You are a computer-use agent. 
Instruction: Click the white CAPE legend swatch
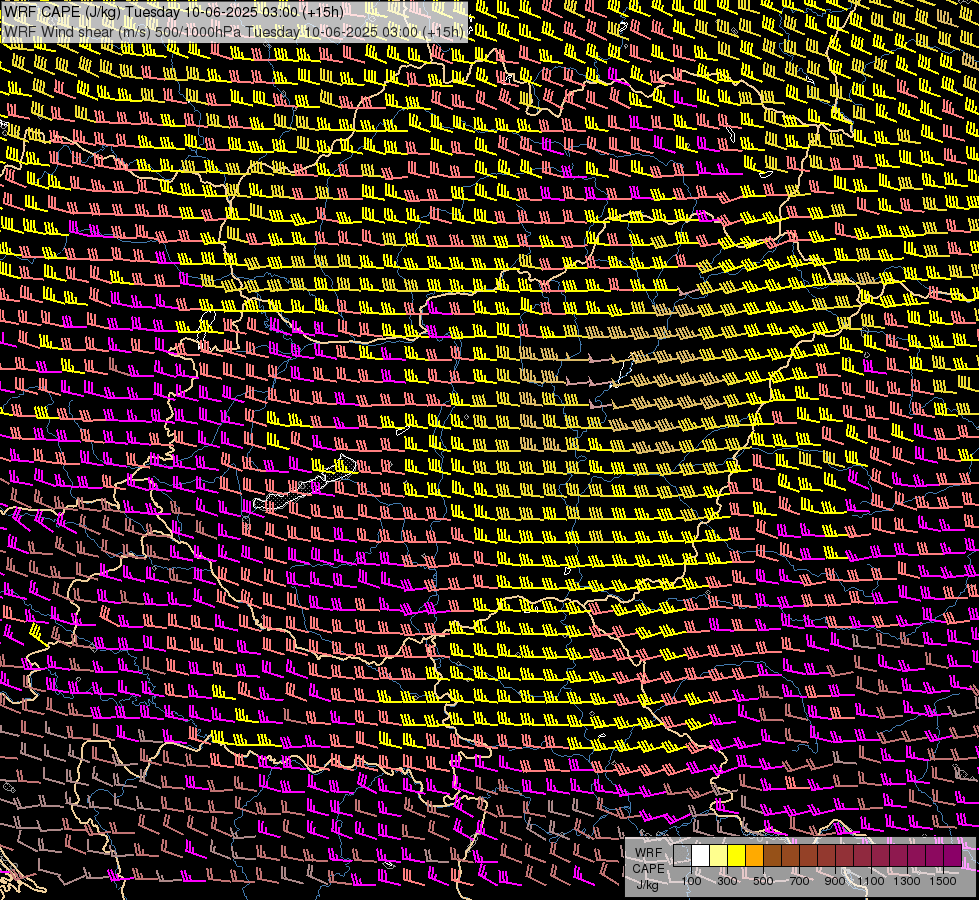pyautogui.click(x=701, y=856)
